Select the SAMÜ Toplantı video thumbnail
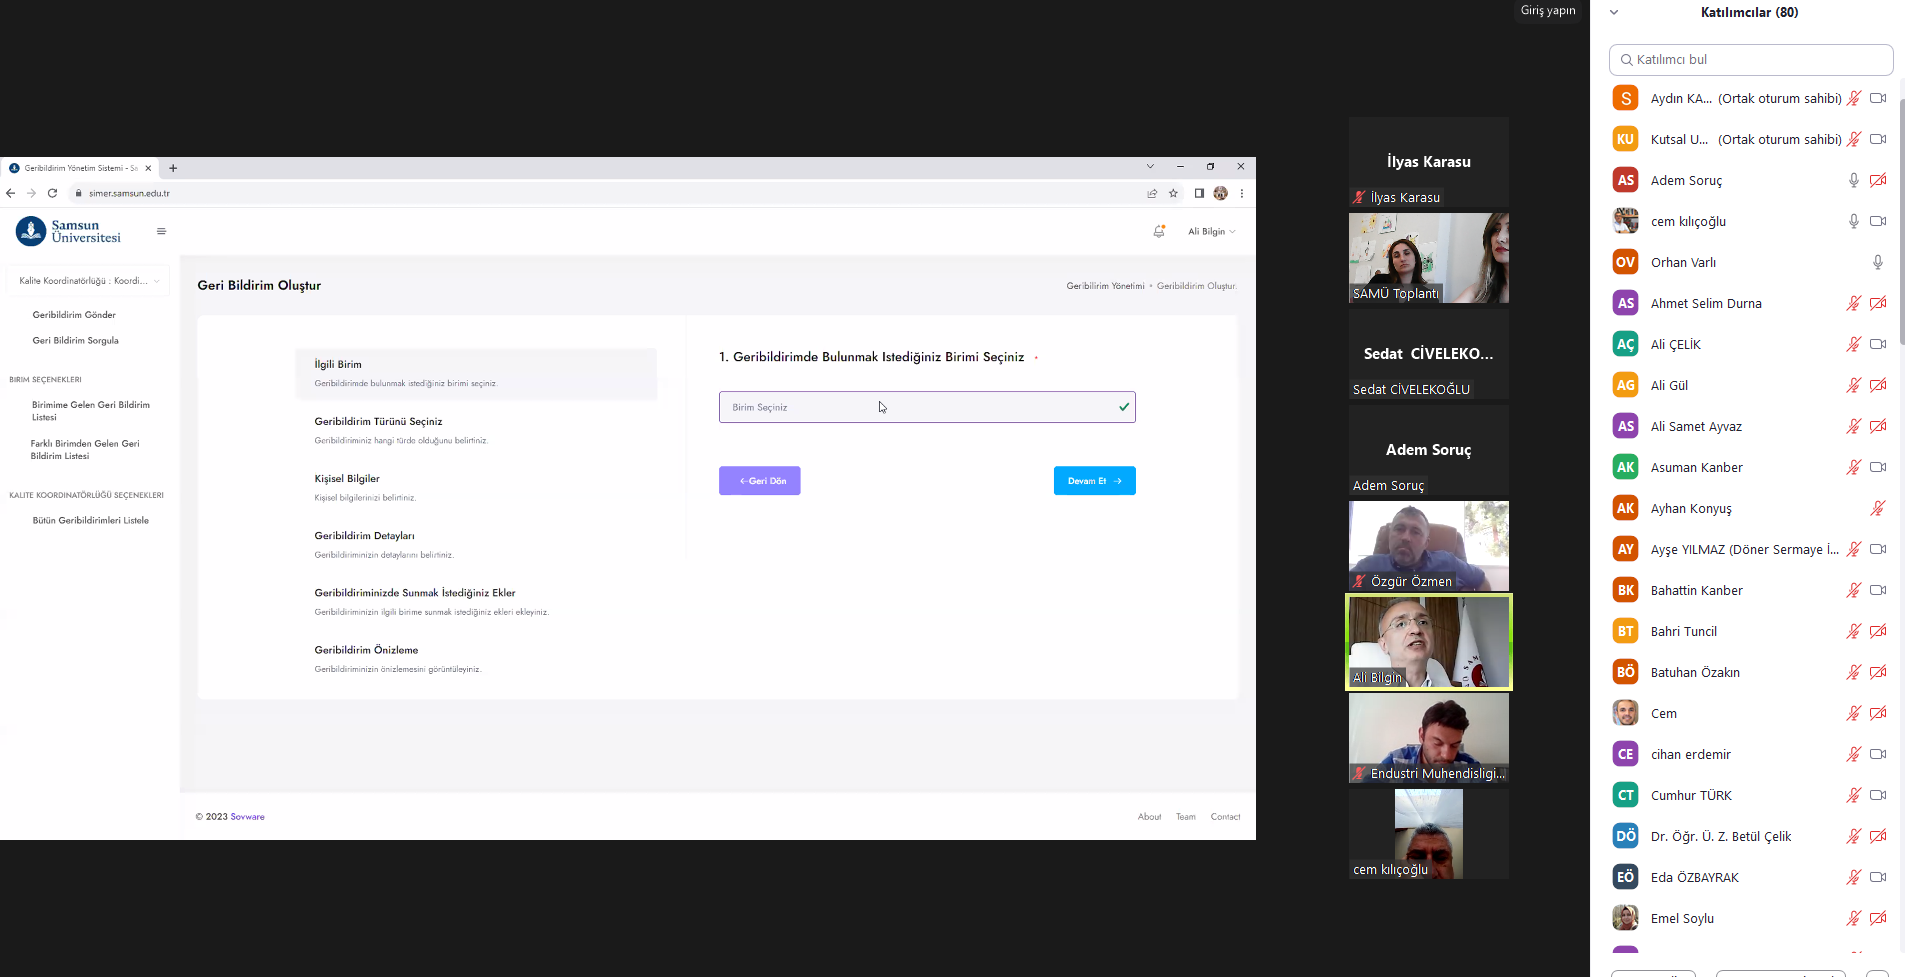 pyautogui.click(x=1428, y=258)
